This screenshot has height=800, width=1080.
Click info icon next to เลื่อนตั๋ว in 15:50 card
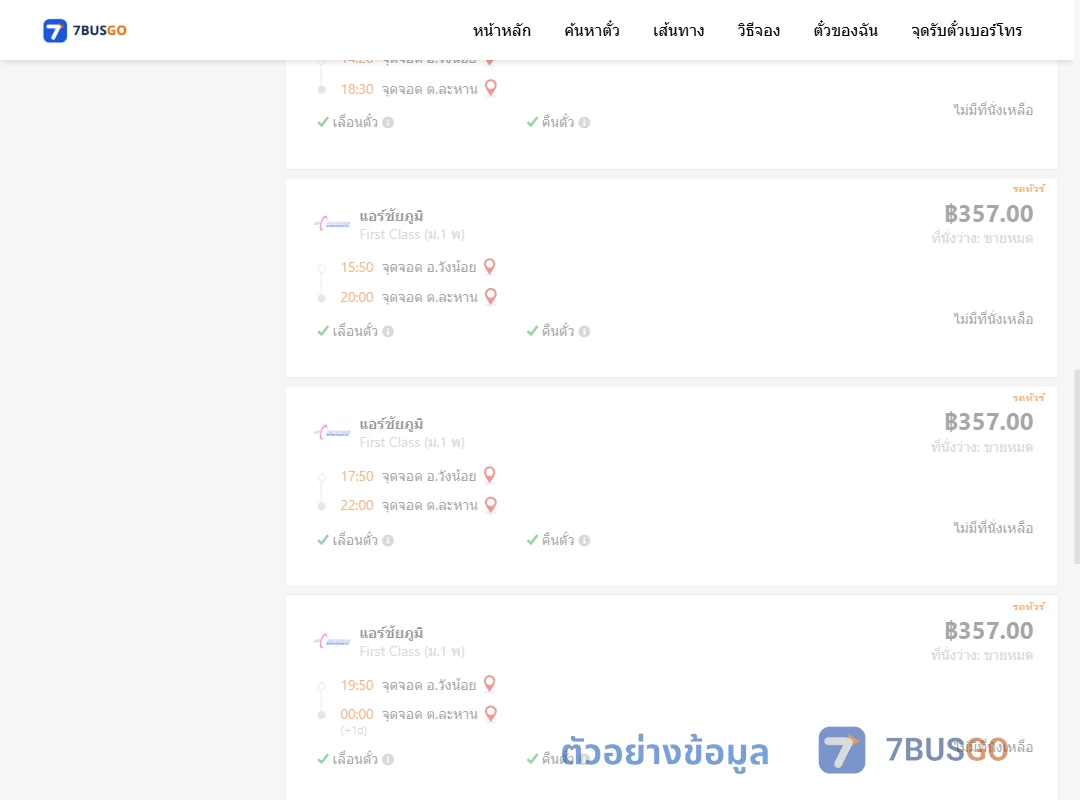(388, 331)
